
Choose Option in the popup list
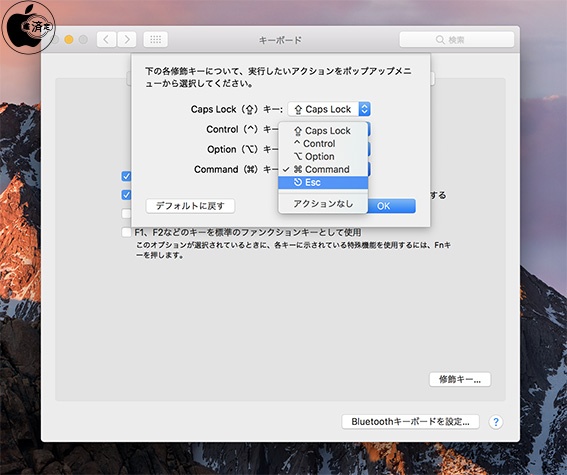tap(323, 157)
